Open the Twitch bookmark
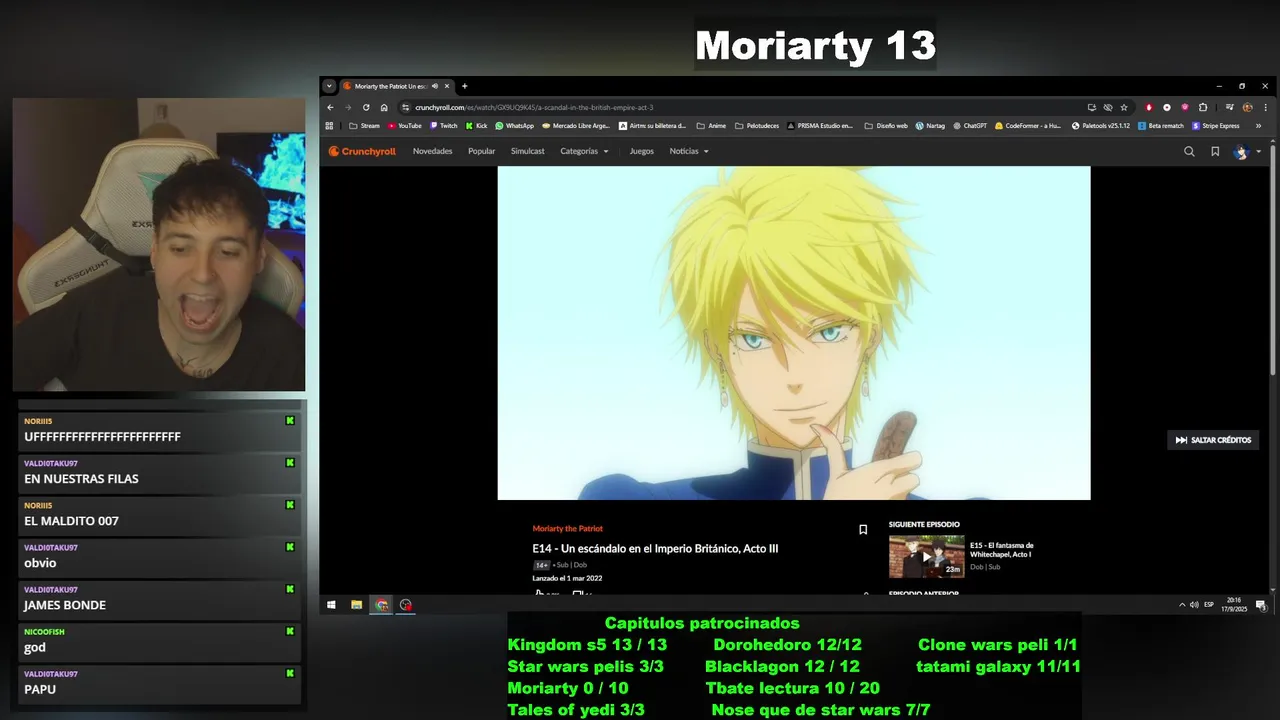This screenshot has height=720, width=1280. pyautogui.click(x=443, y=126)
